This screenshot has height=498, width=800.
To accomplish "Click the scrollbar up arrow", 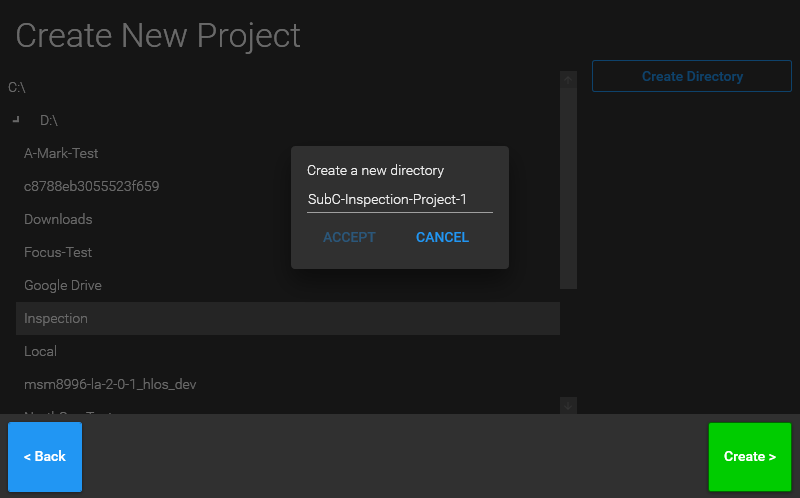I will pyautogui.click(x=568, y=79).
